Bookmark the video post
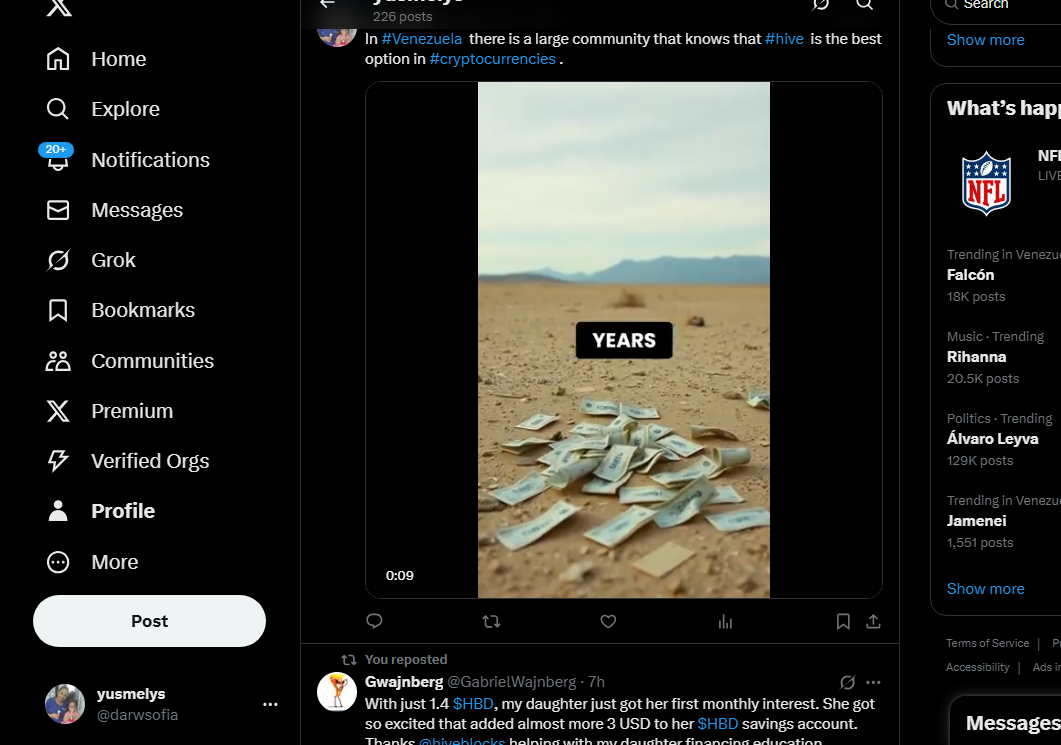The width and height of the screenshot is (1061, 745). pyautogui.click(x=843, y=621)
